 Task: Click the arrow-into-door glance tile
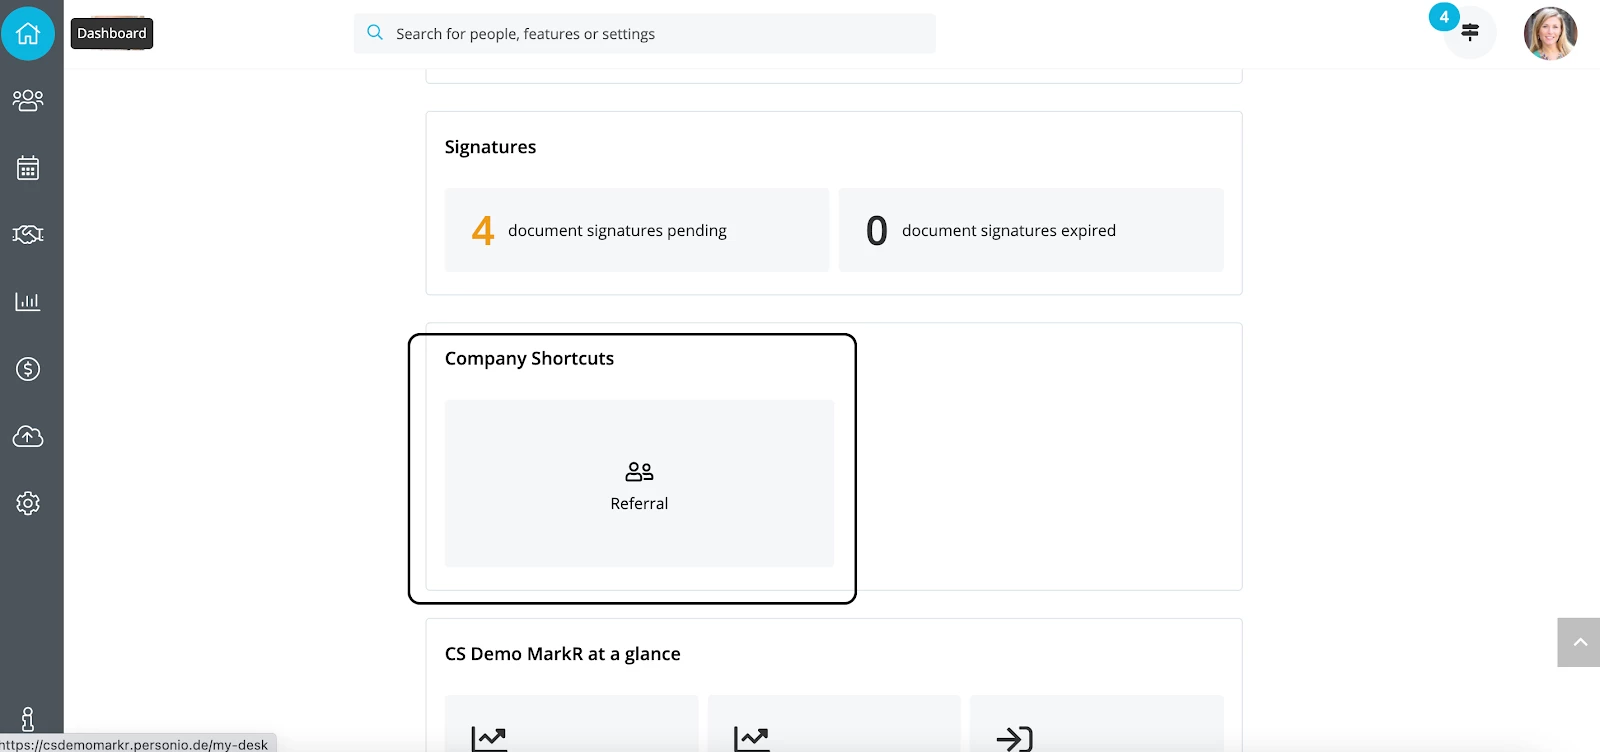click(x=1097, y=723)
